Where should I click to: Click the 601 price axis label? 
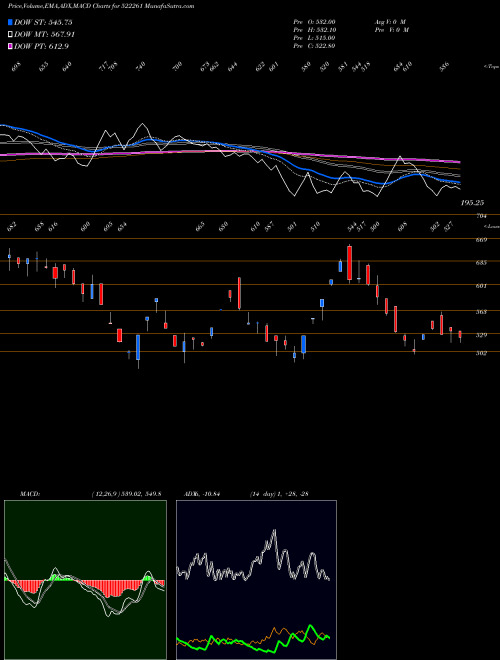pyautogui.click(x=481, y=286)
